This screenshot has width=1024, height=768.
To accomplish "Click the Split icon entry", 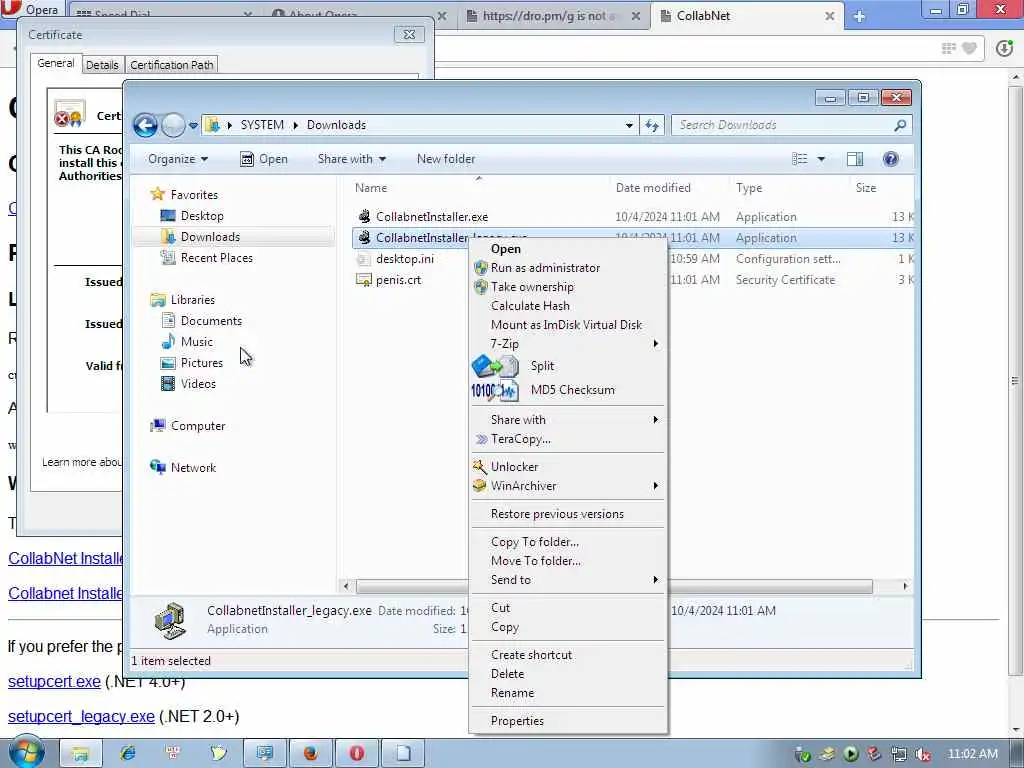I will pos(495,366).
